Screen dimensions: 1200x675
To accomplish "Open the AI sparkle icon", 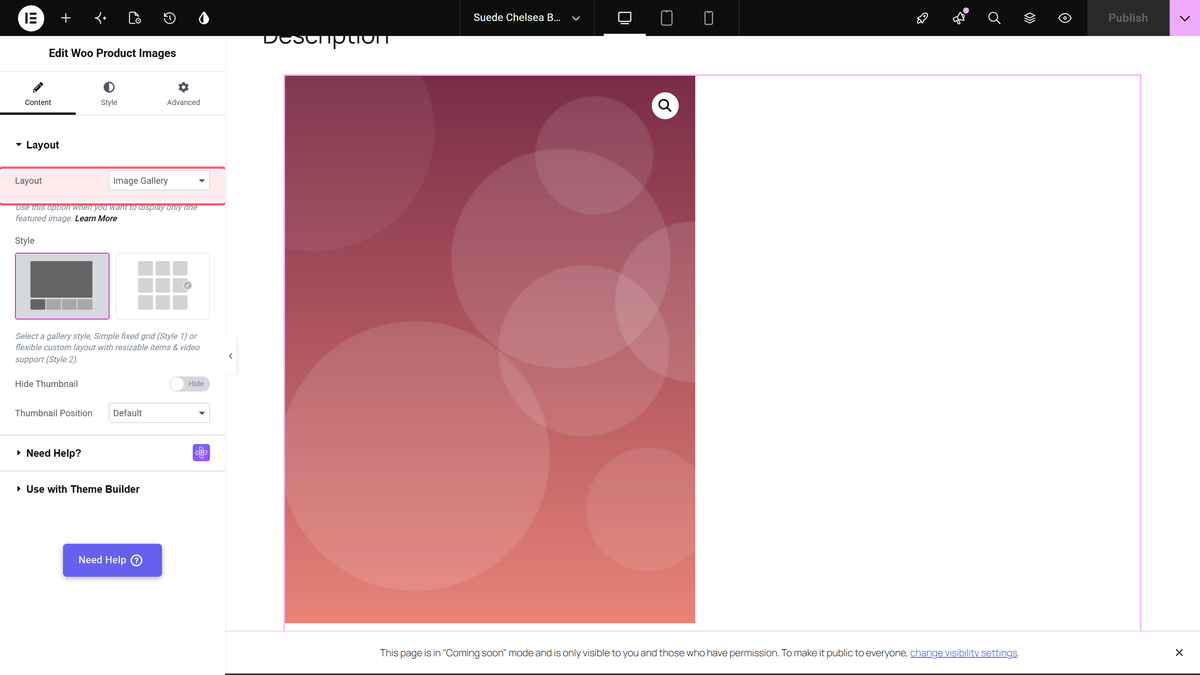I will coord(100,18).
